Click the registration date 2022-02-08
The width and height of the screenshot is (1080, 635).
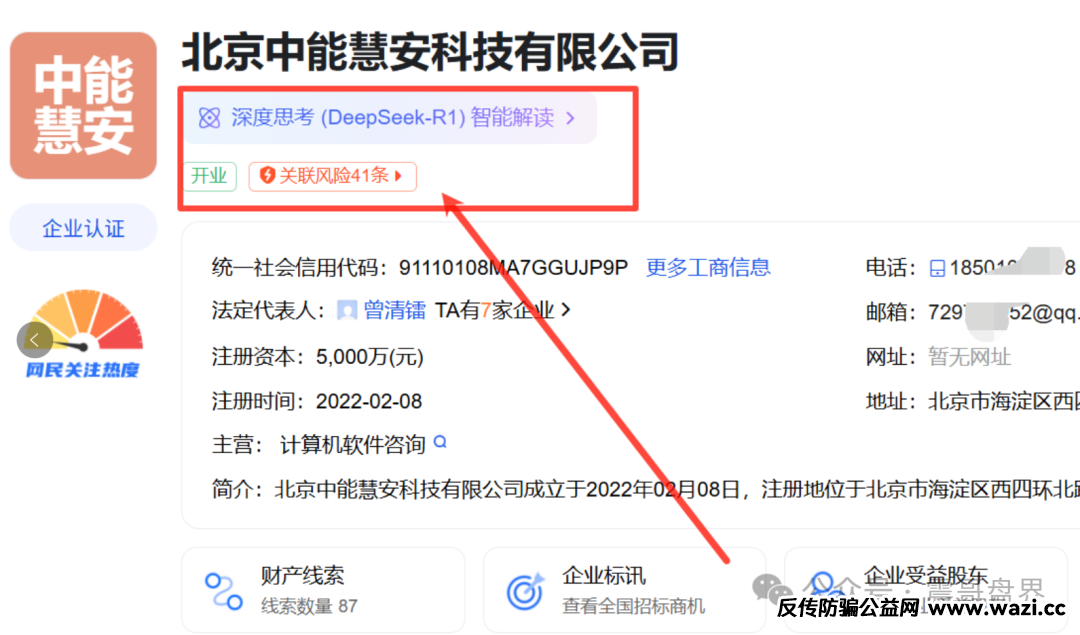click(x=368, y=402)
